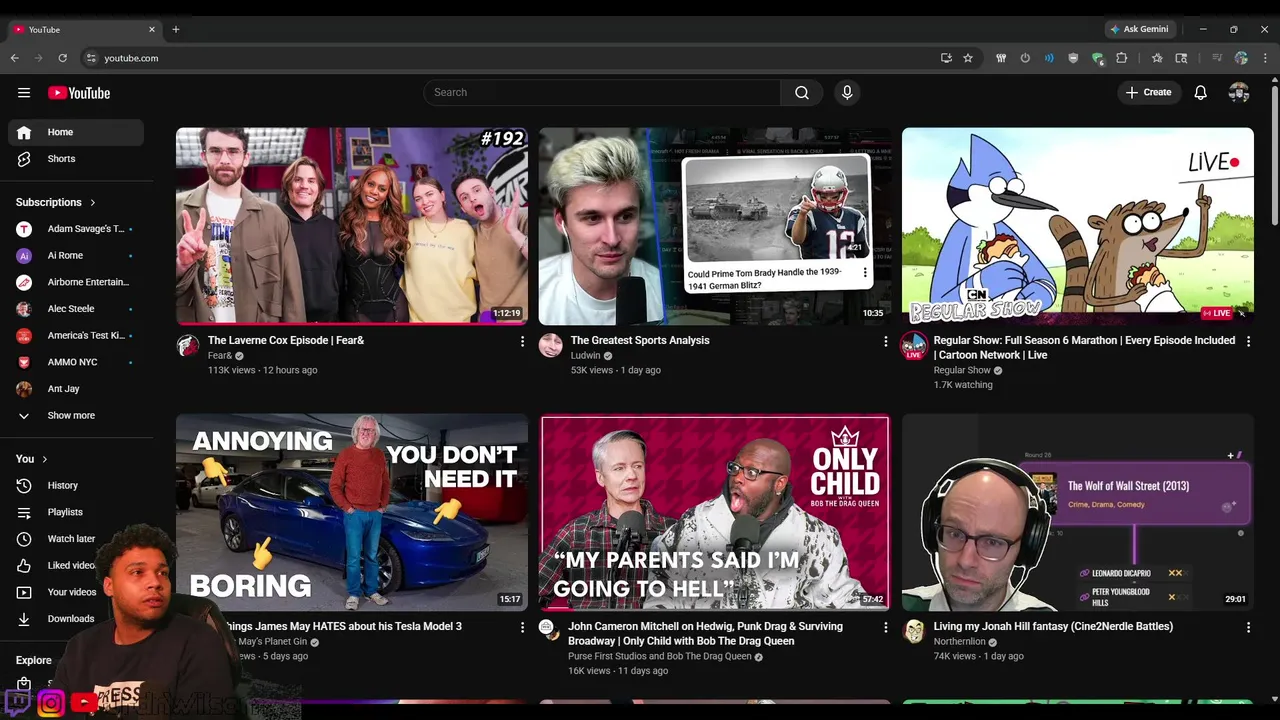The width and height of the screenshot is (1280, 720).
Task: Expand the You section chevron
Action: [44, 459]
